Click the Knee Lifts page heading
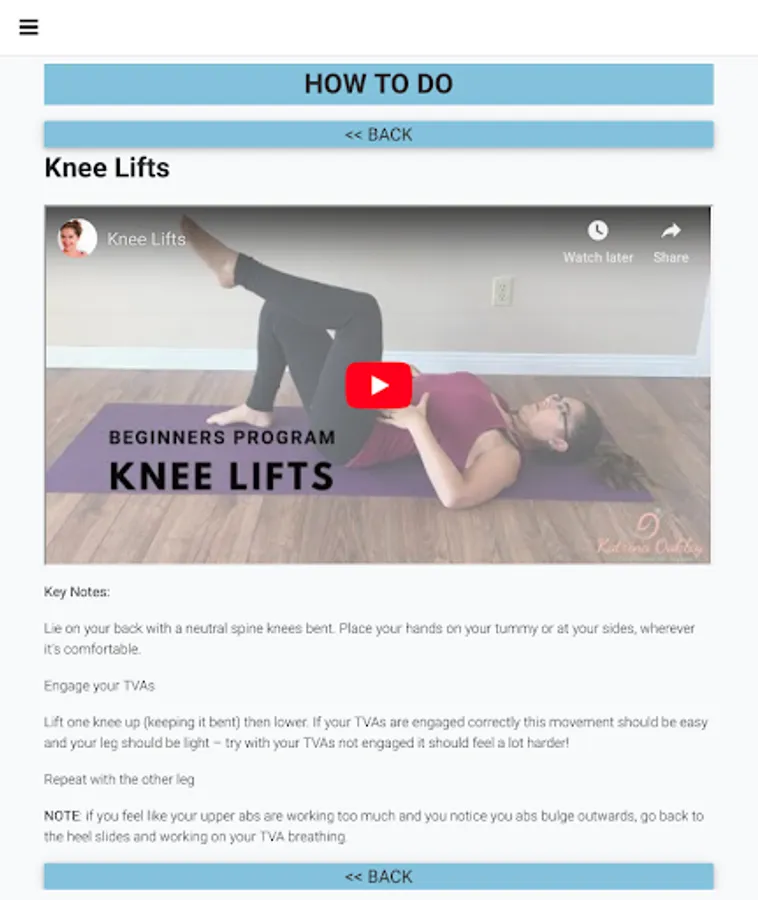This screenshot has width=758, height=900. click(x=107, y=168)
